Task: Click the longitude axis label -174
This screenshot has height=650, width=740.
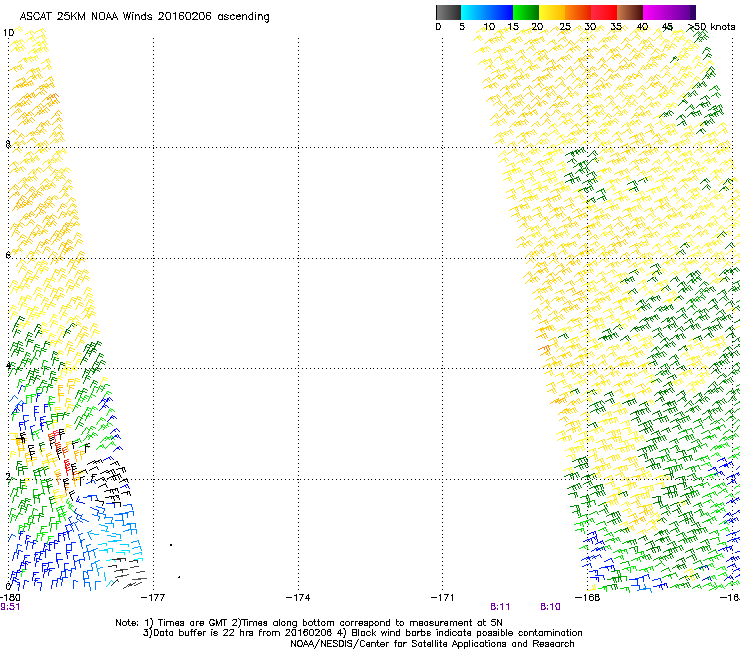Action: 298,598
